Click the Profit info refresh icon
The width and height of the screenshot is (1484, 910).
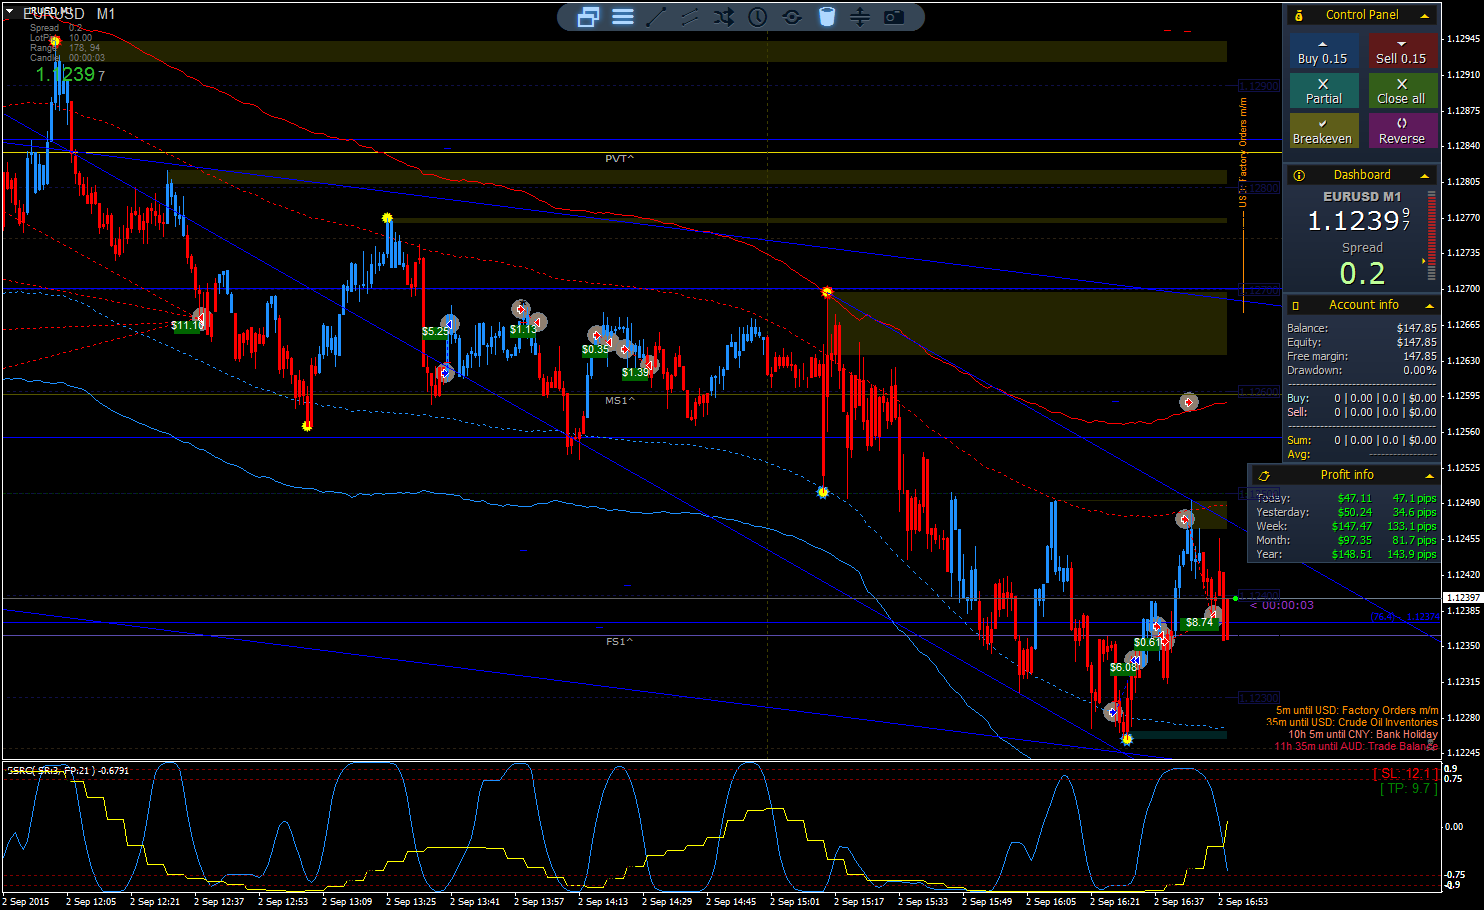[x=1264, y=476]
